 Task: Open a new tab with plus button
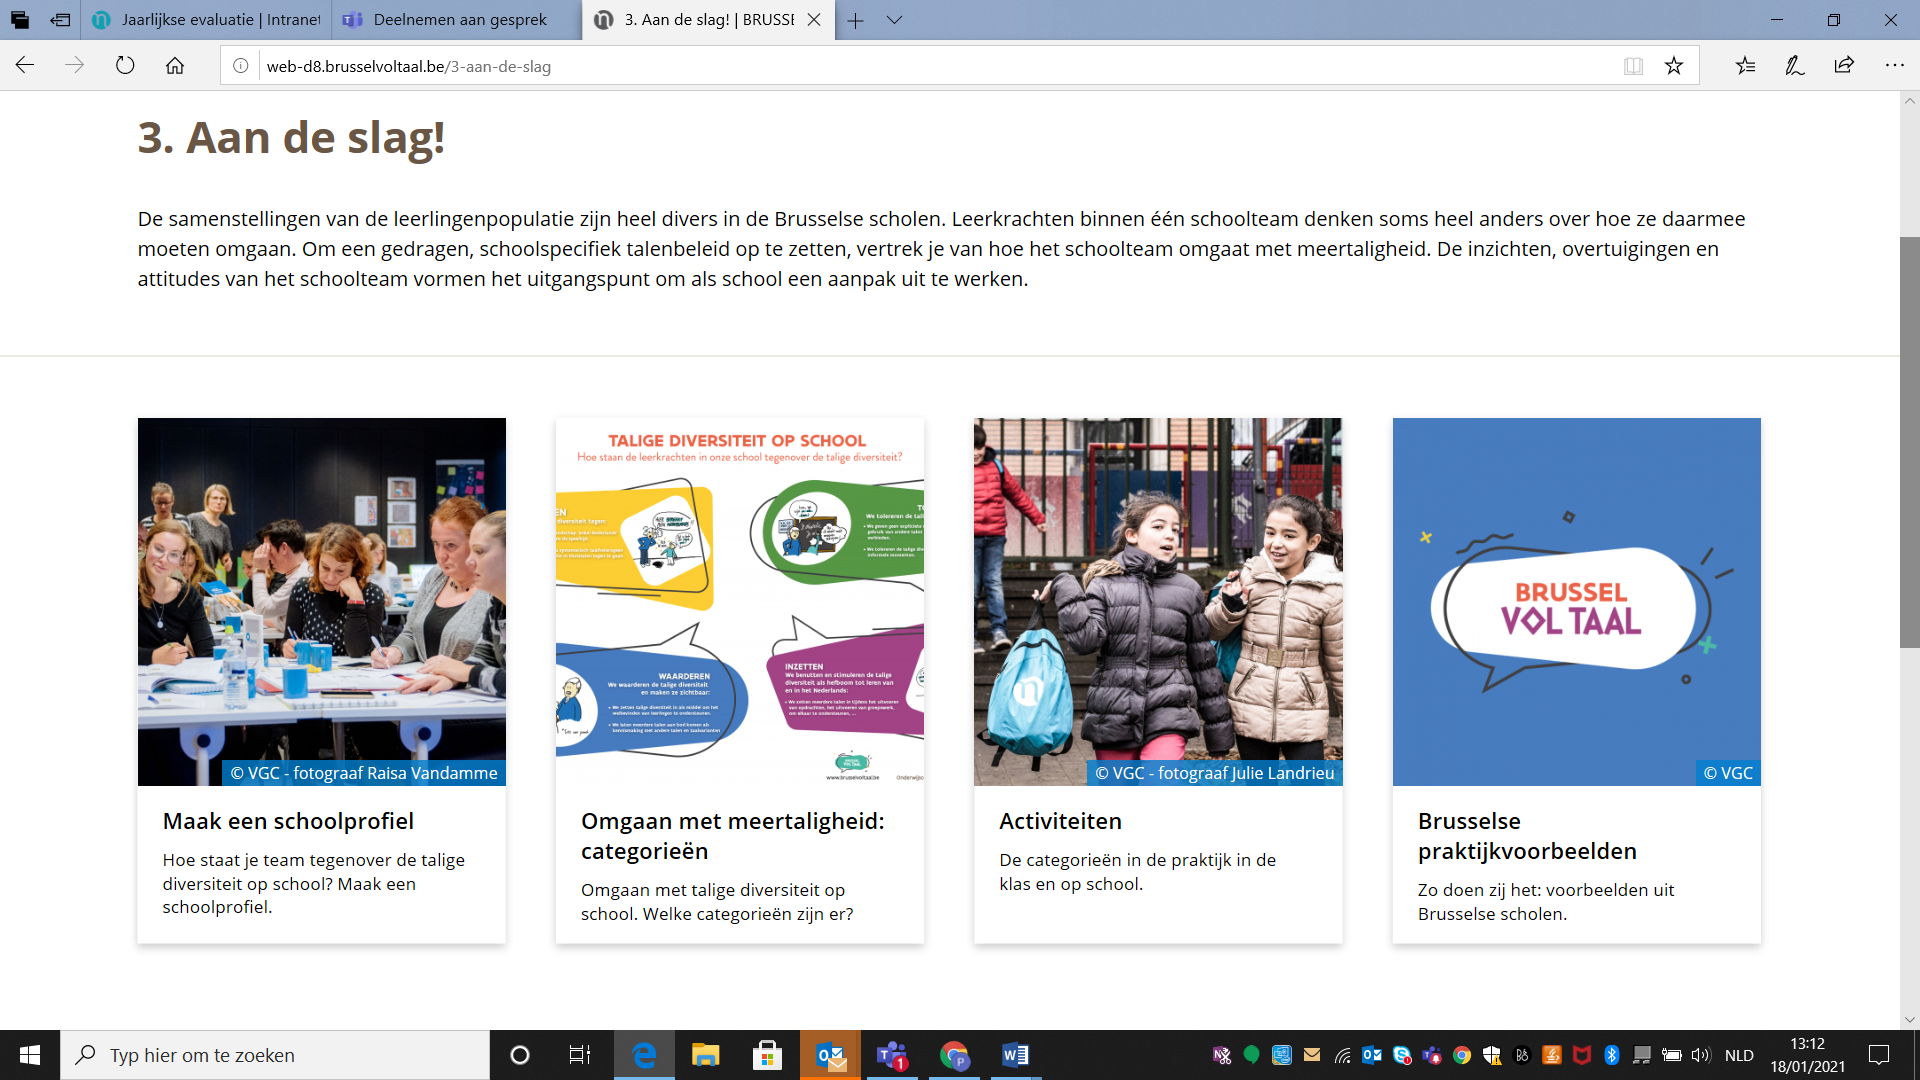[x=856, y=20]
